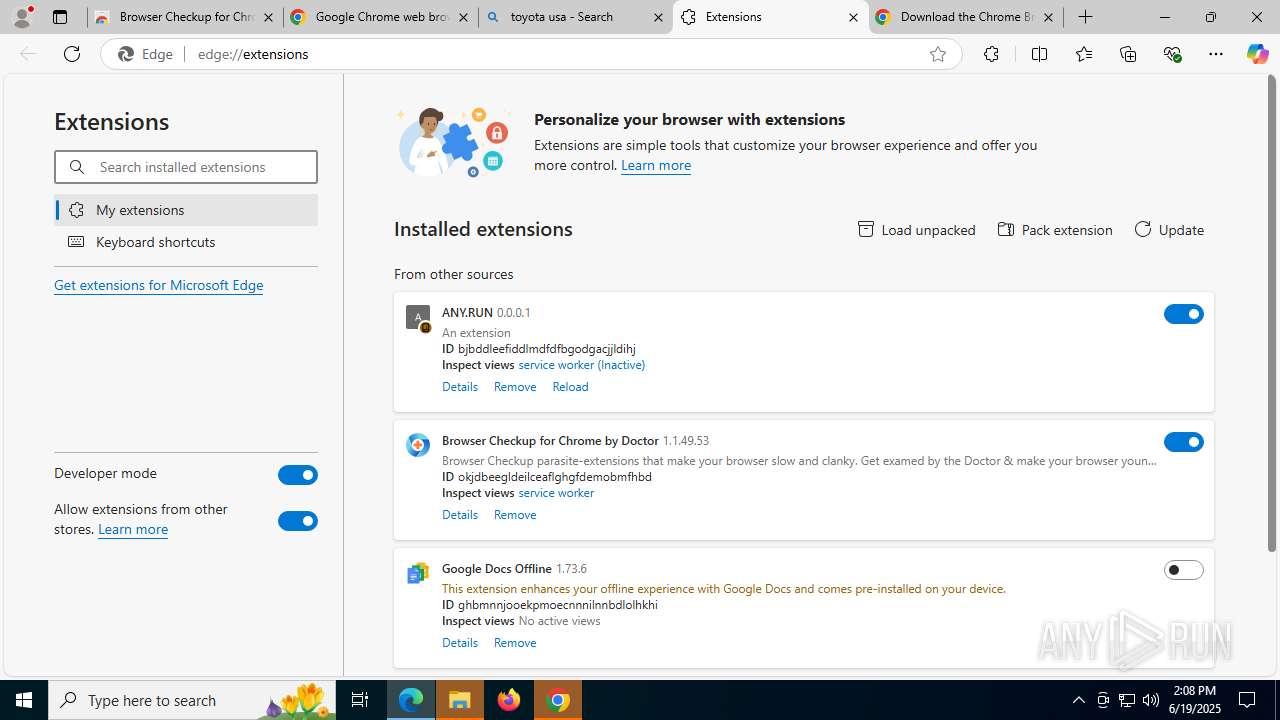Open Split screen icon

(1039, 54)
